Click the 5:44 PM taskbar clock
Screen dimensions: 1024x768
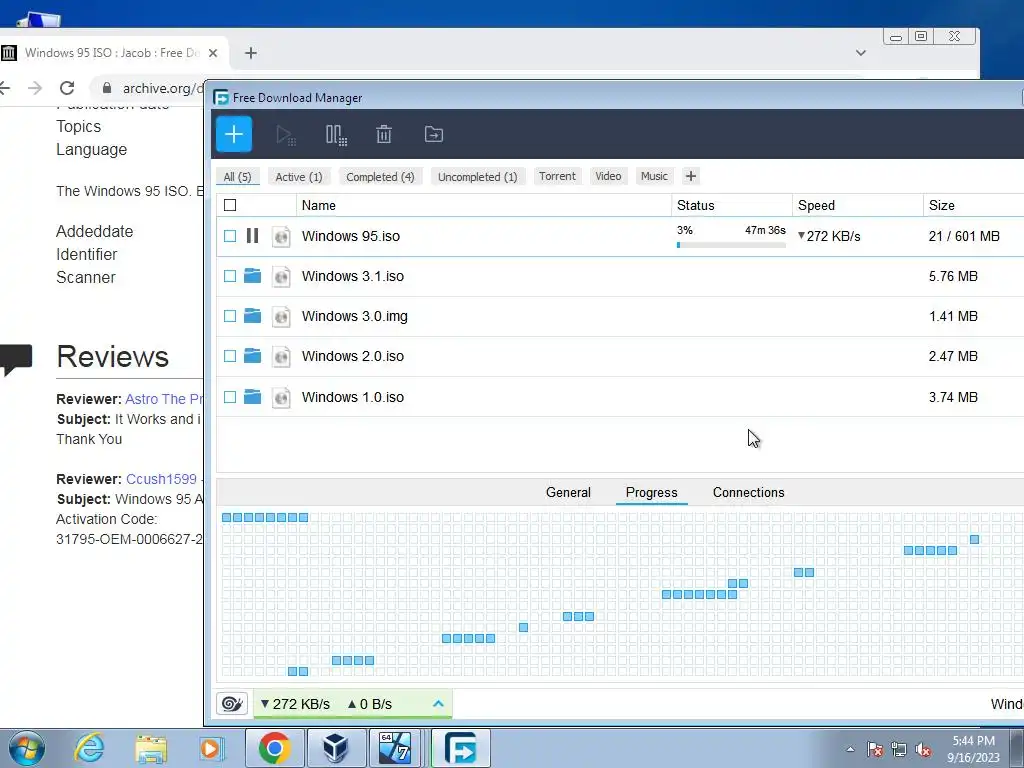(974, 741)
